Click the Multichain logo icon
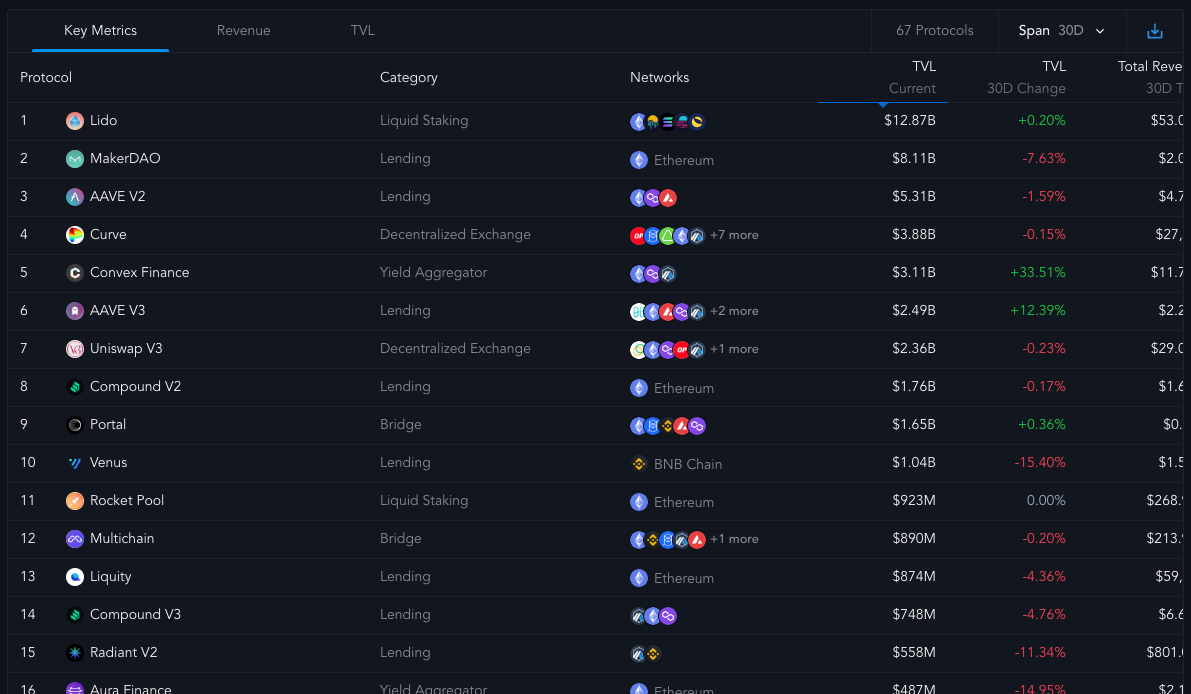This screenshot has width=1191, height=694. [74, 538]
